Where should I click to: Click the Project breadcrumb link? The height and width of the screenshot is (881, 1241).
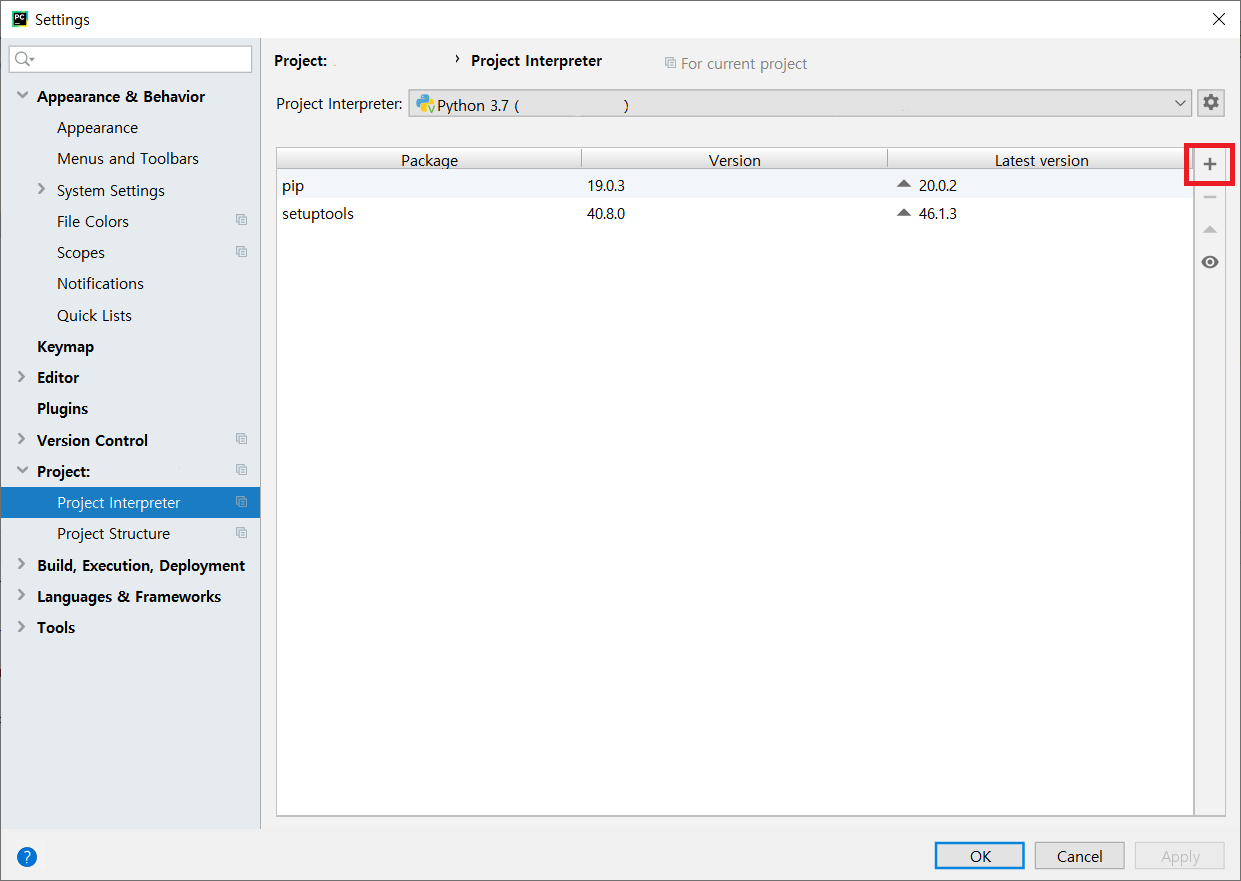[x=300, y=61]
